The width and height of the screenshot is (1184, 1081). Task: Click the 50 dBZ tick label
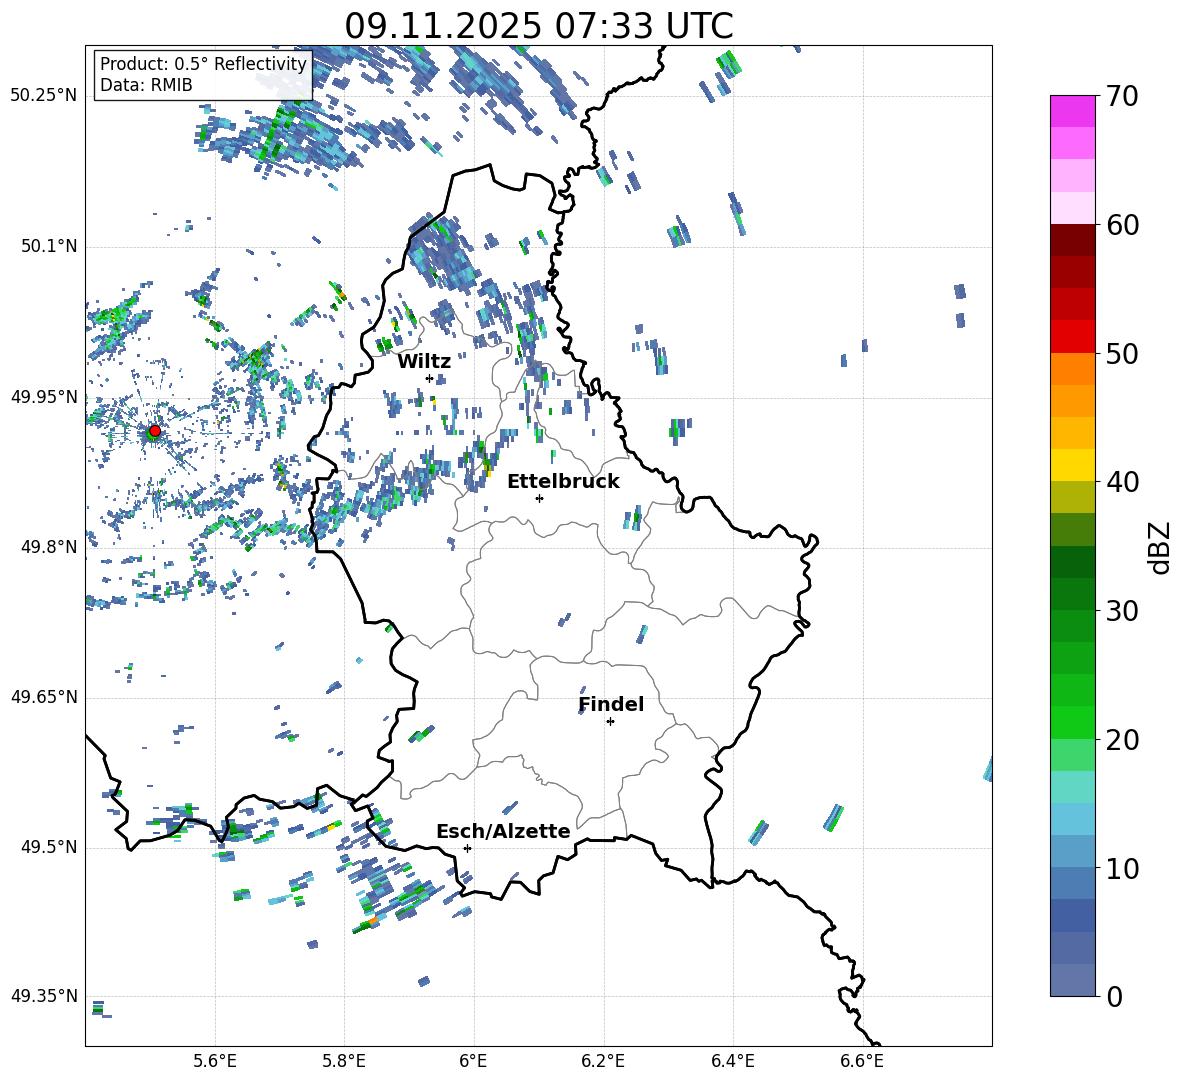[1122, 353]
